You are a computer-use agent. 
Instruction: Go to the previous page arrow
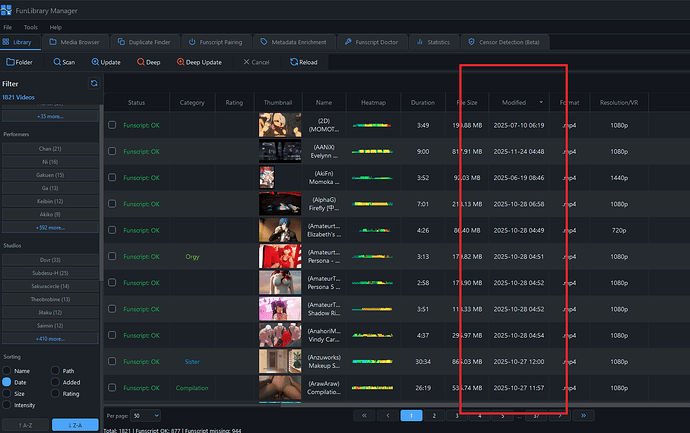(x=388, y=415)
